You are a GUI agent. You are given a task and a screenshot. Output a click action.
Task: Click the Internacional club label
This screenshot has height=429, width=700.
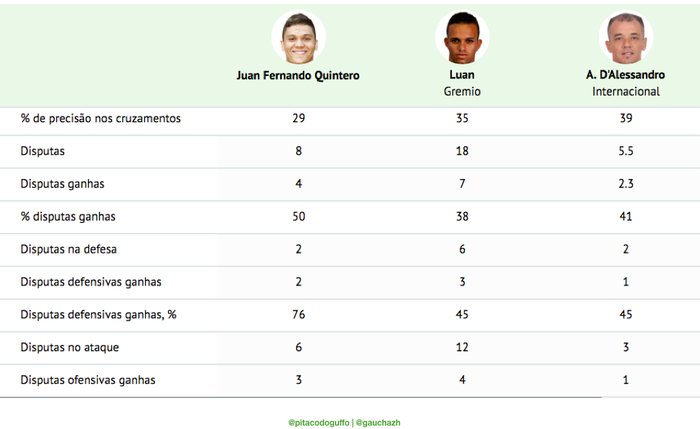(x=625, y=92)
